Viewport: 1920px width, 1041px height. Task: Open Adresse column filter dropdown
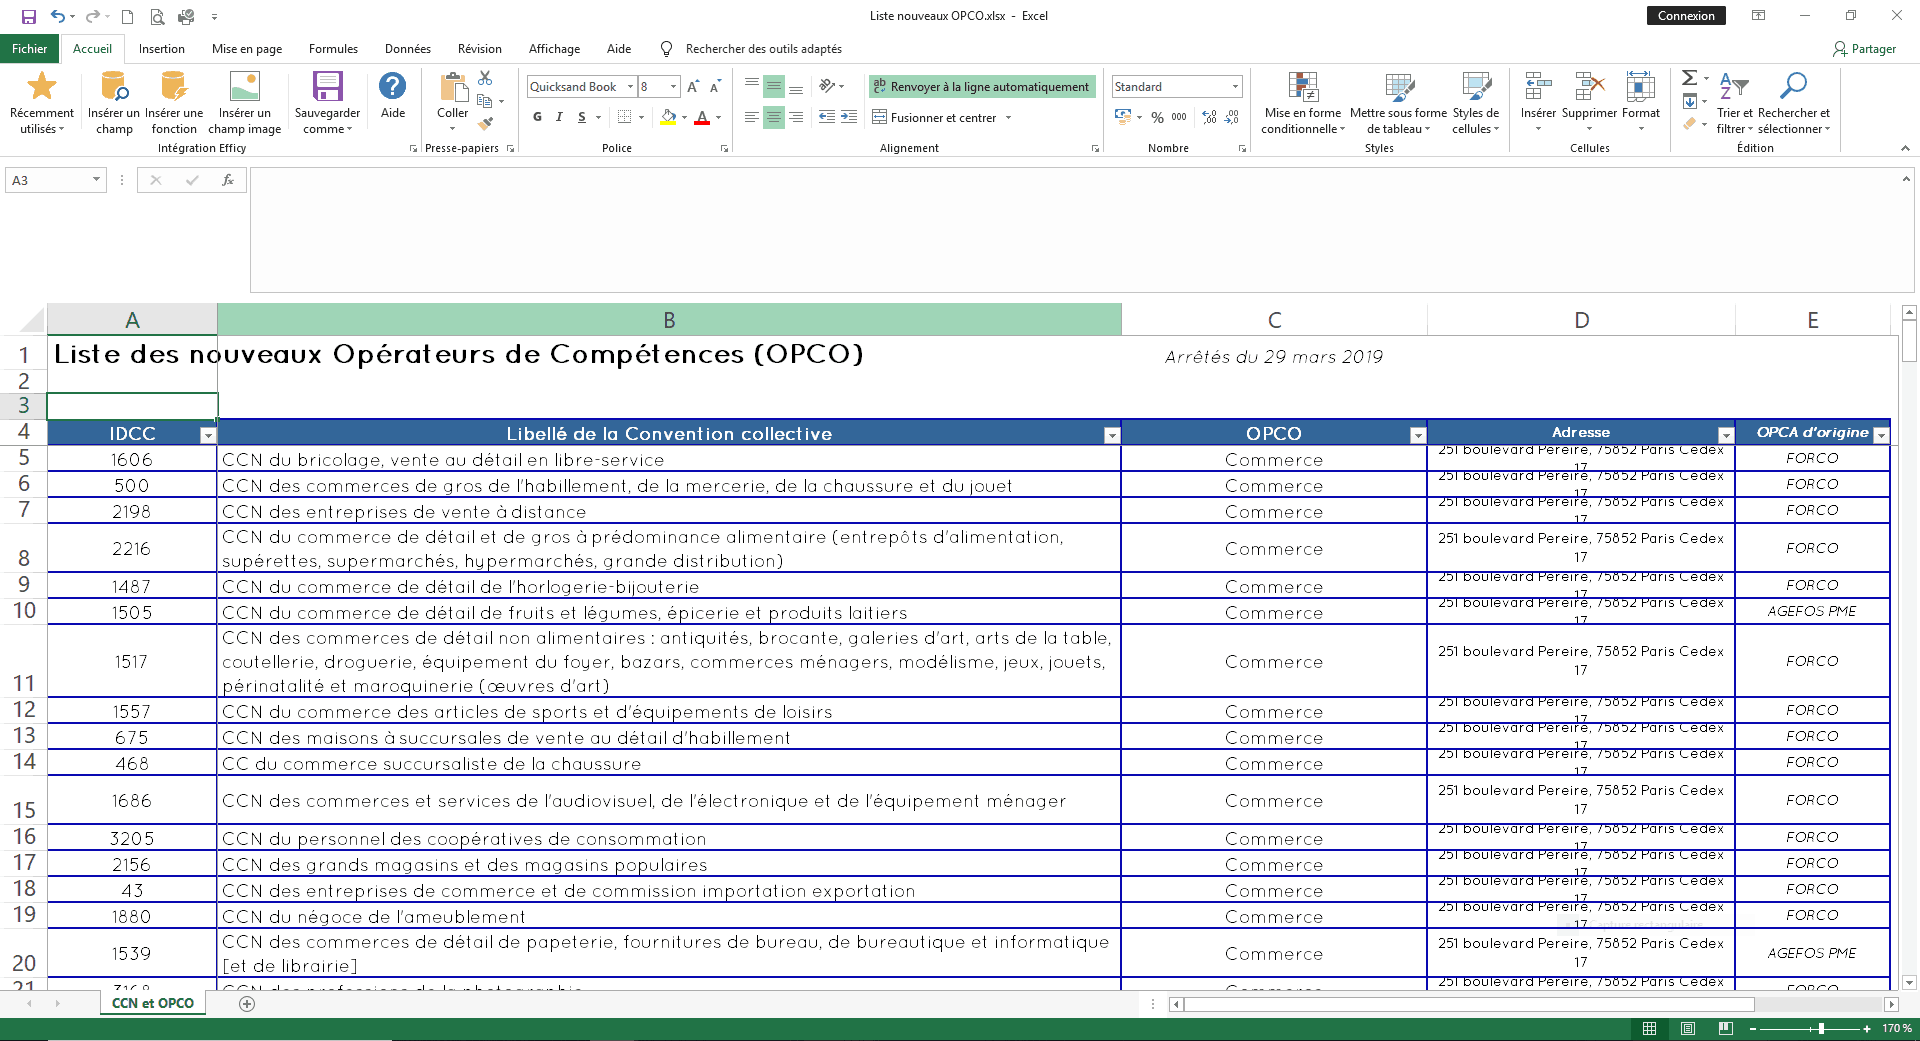1726,435
